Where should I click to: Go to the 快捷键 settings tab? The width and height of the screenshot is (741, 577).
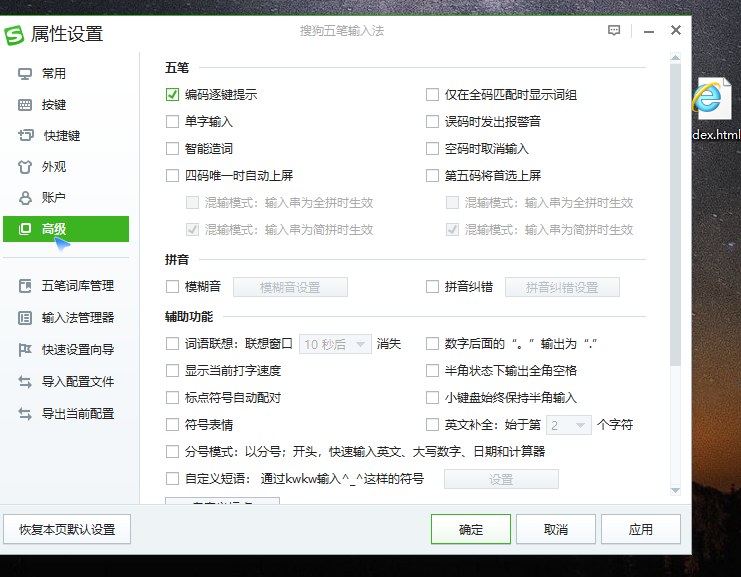[x=66, y=136]
